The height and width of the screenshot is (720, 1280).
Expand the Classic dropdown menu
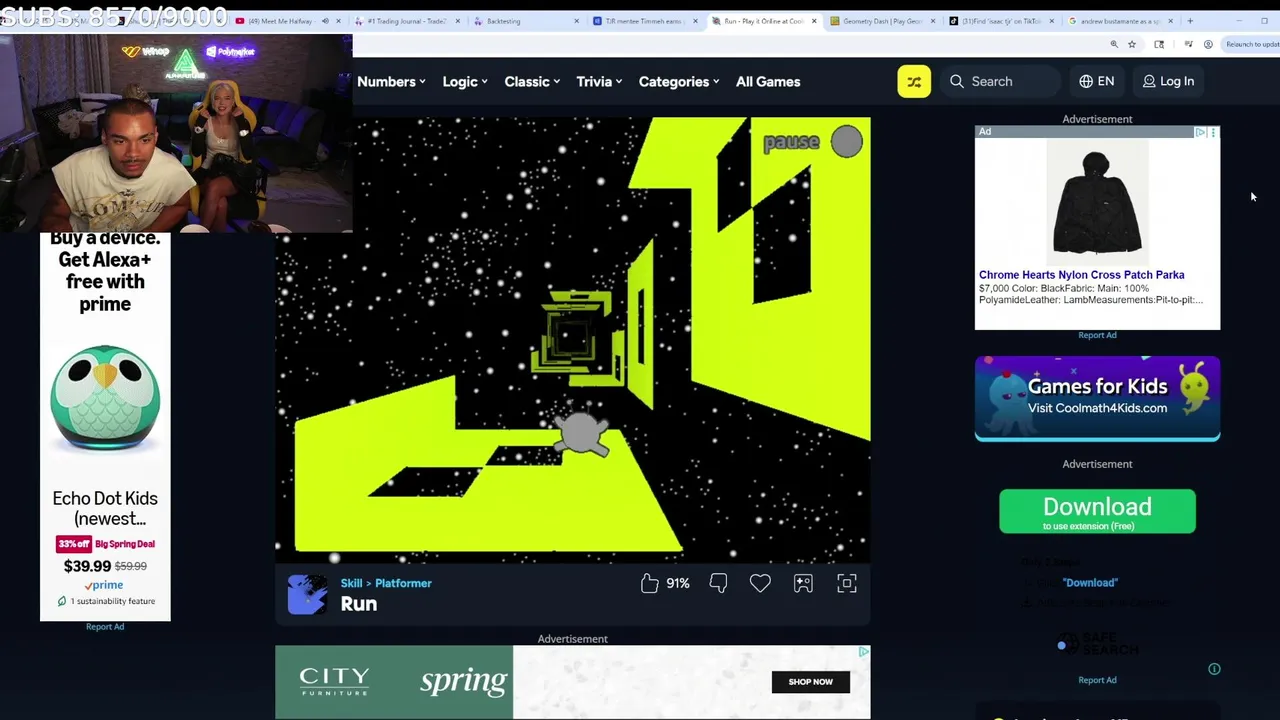pyautogui.click(x=532, y=82)
